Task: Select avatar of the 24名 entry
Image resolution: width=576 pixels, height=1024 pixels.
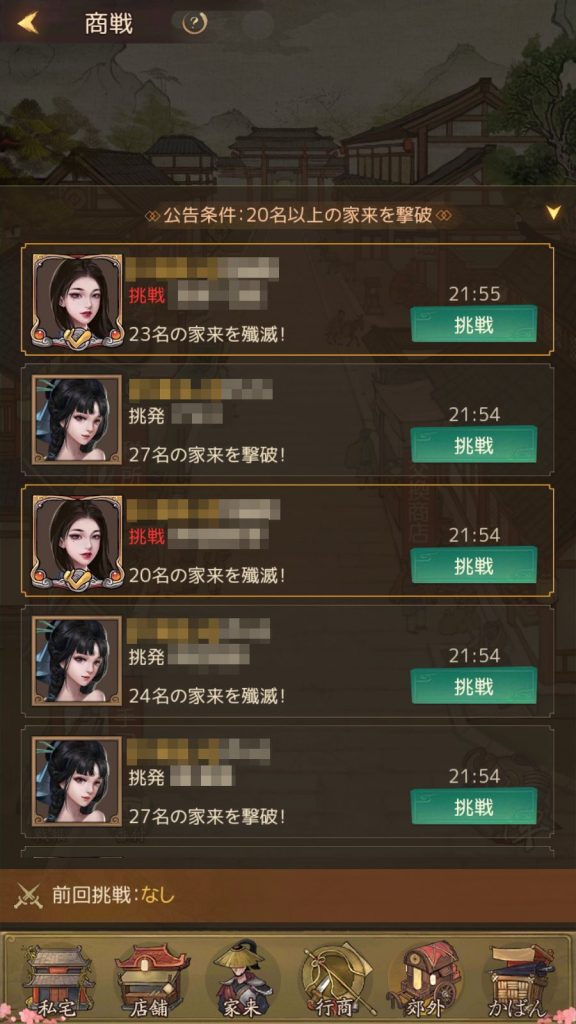Action: click(77, 661)
